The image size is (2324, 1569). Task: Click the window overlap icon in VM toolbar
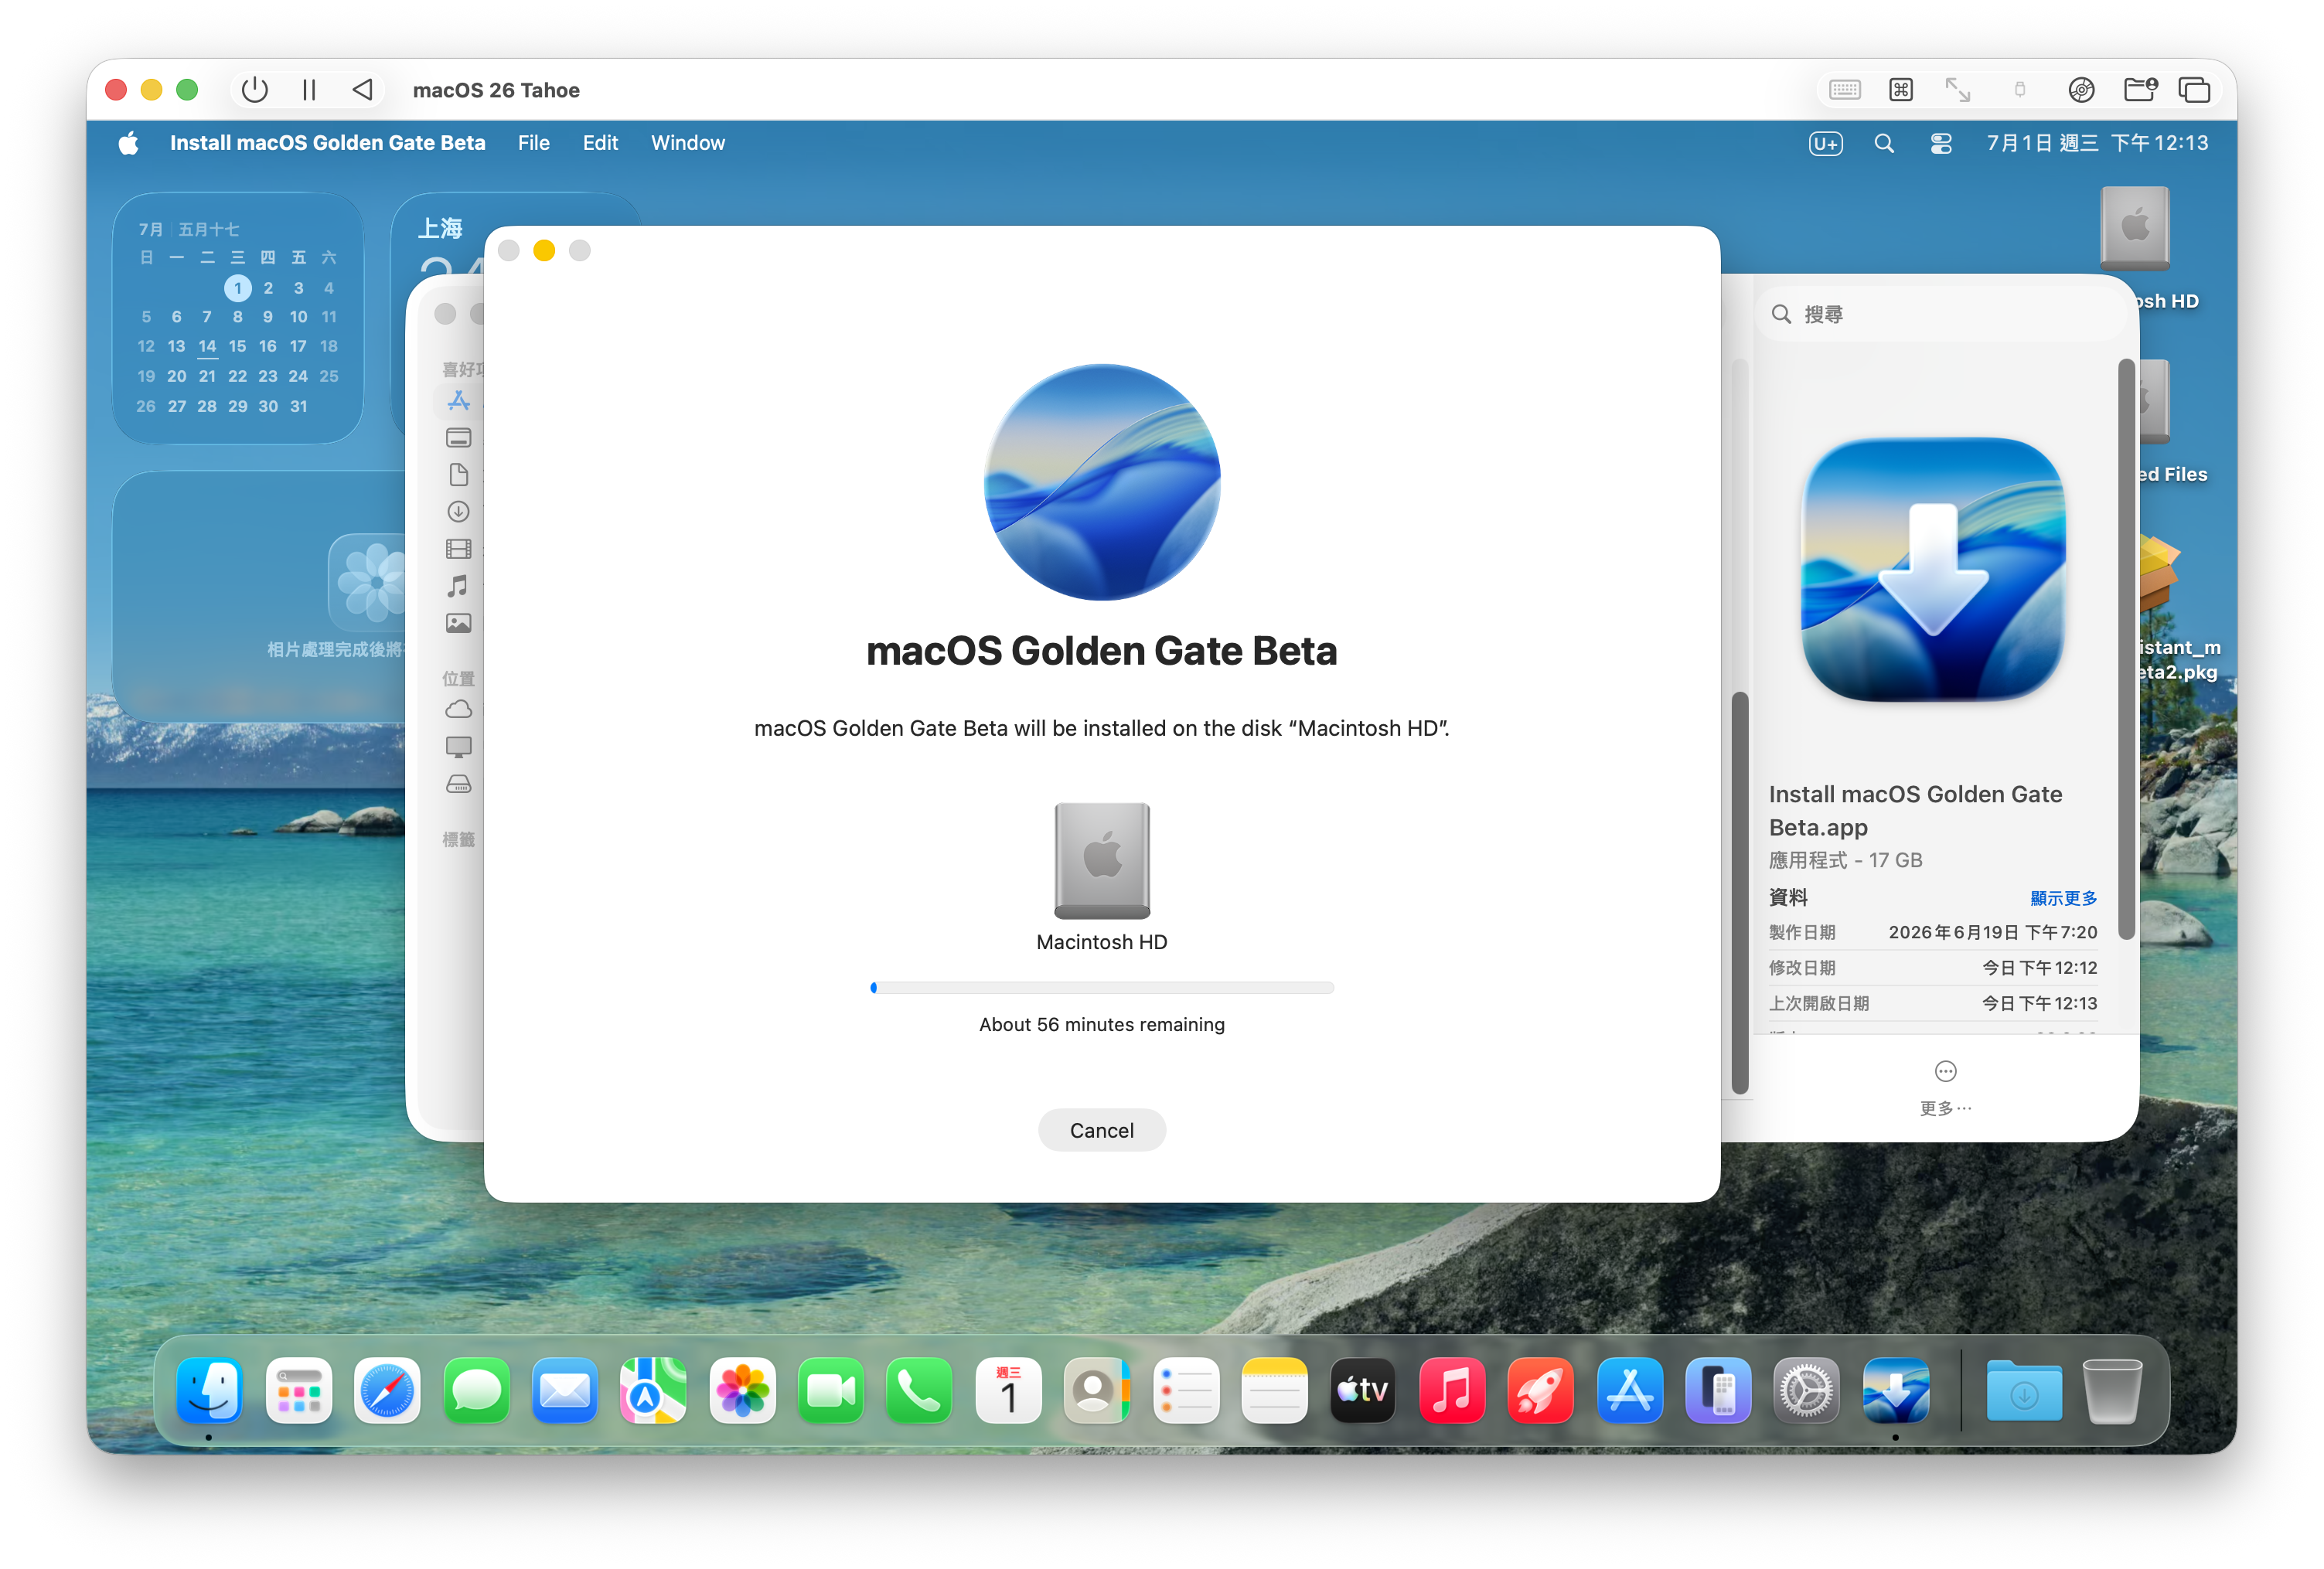pos(2194,90)
